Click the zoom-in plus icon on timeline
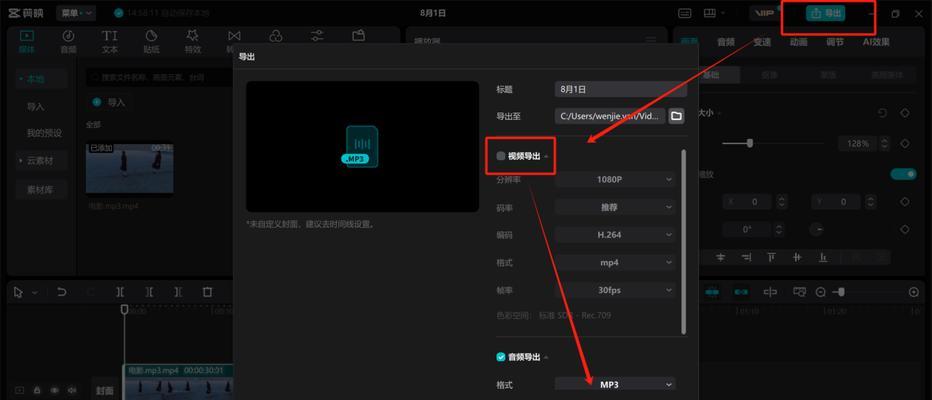The height and width of the screenshot is (400, 932). [914, 292]
